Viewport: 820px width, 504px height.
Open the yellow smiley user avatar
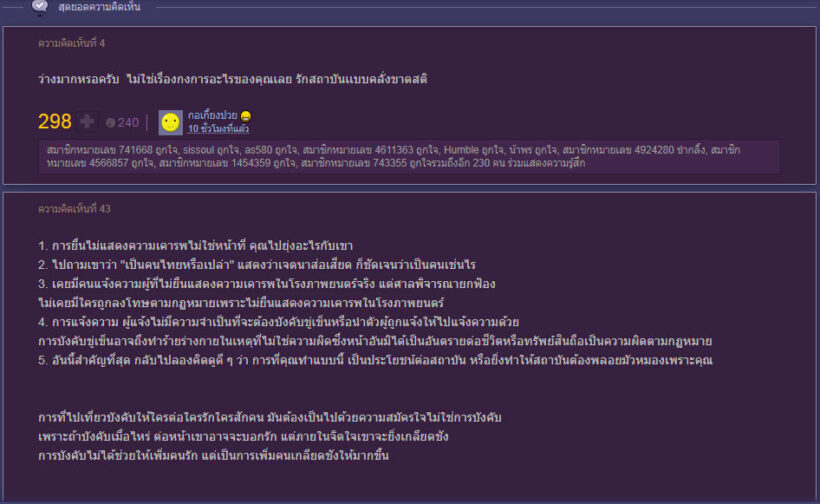coord(171,122)
